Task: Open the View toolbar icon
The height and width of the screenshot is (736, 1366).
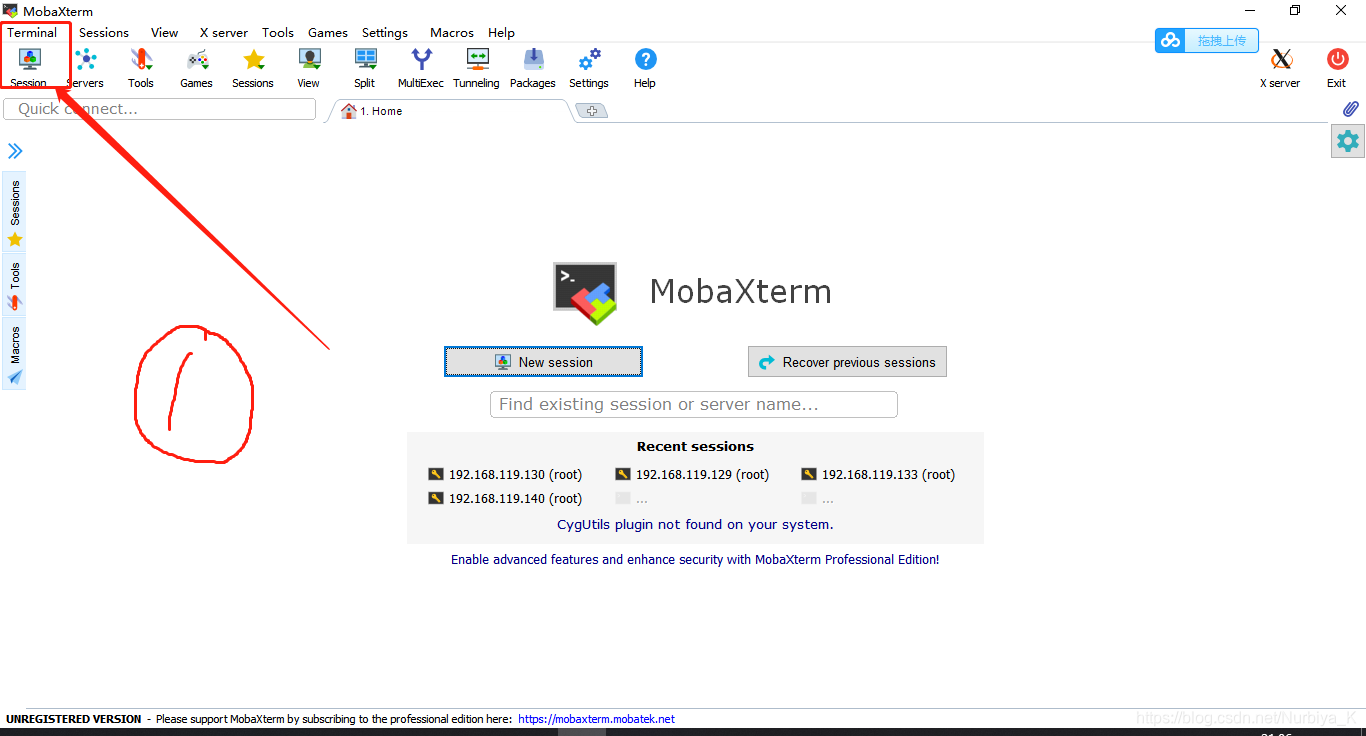Action: 309,67
